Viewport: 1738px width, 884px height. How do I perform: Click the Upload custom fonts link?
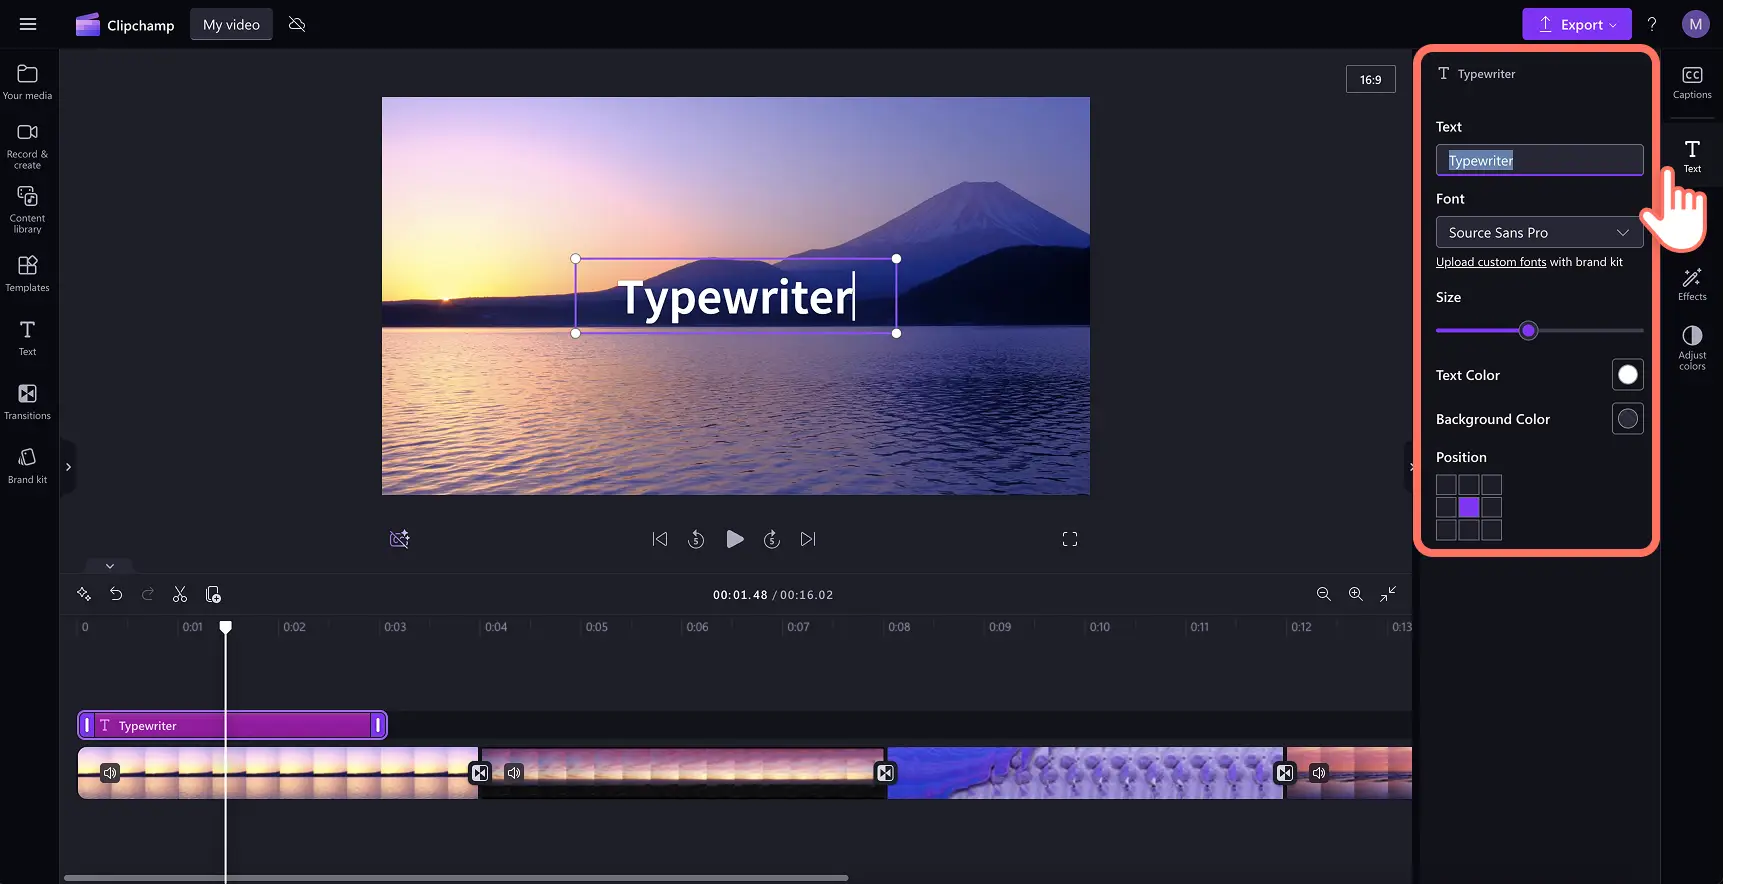(x=1490, y=262)
